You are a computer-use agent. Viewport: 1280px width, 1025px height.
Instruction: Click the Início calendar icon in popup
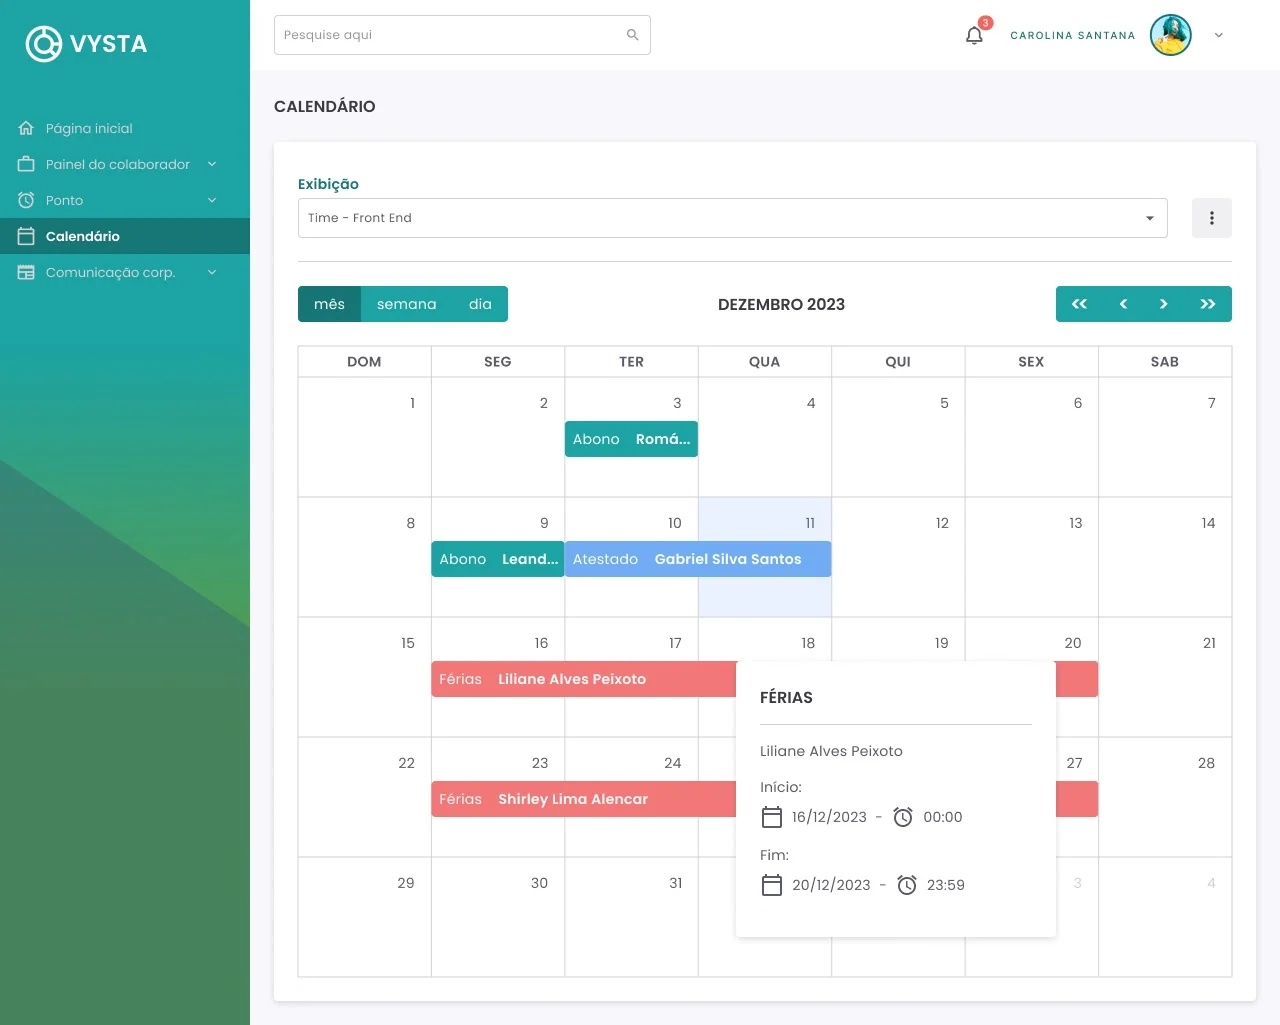772,817
